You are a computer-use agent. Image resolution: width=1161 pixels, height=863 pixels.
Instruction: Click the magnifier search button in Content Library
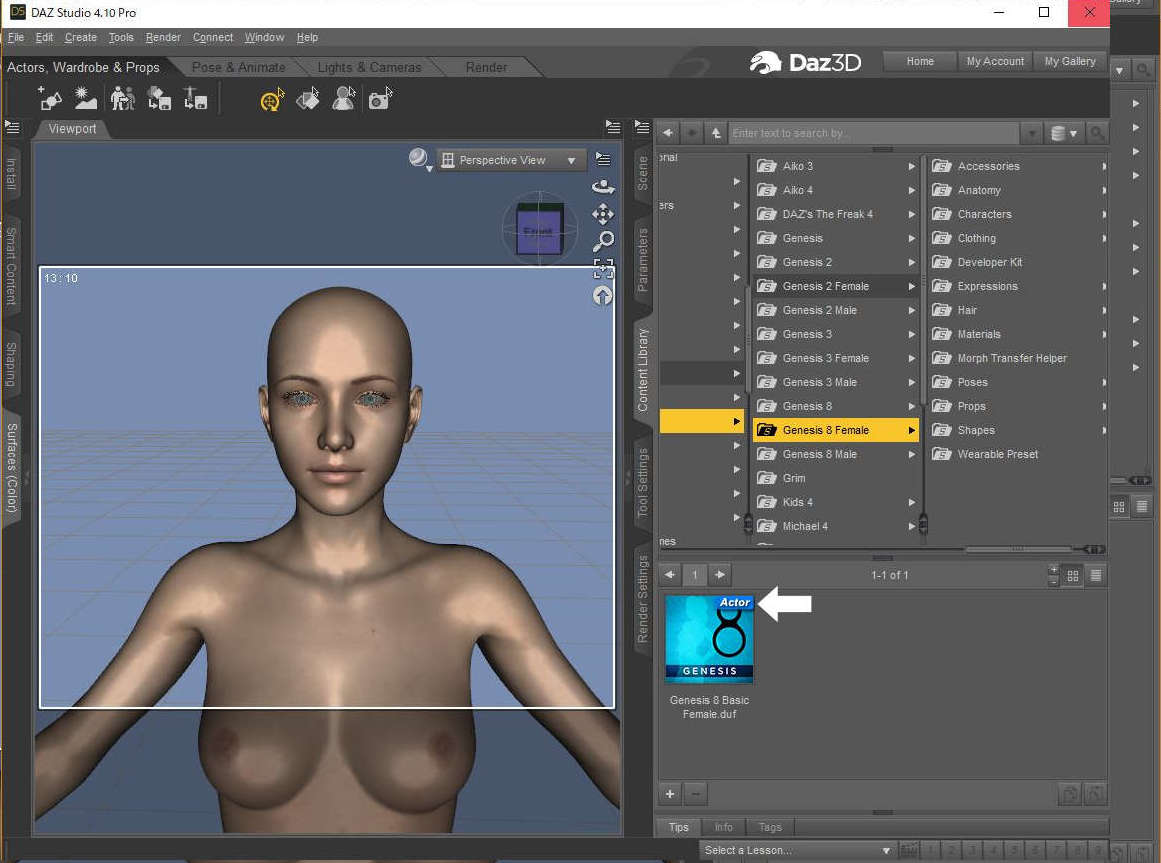1097,133
